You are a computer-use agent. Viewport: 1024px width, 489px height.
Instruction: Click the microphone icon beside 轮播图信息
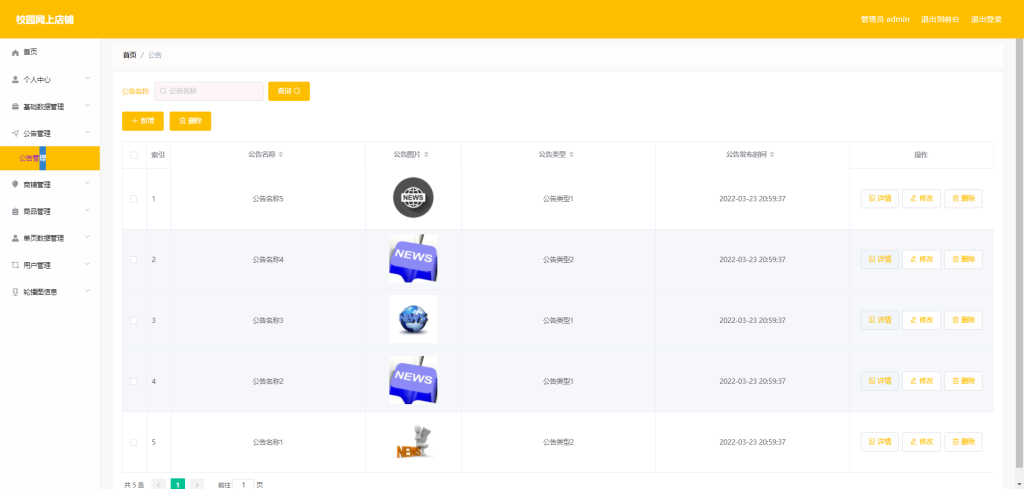pos(15,292)
